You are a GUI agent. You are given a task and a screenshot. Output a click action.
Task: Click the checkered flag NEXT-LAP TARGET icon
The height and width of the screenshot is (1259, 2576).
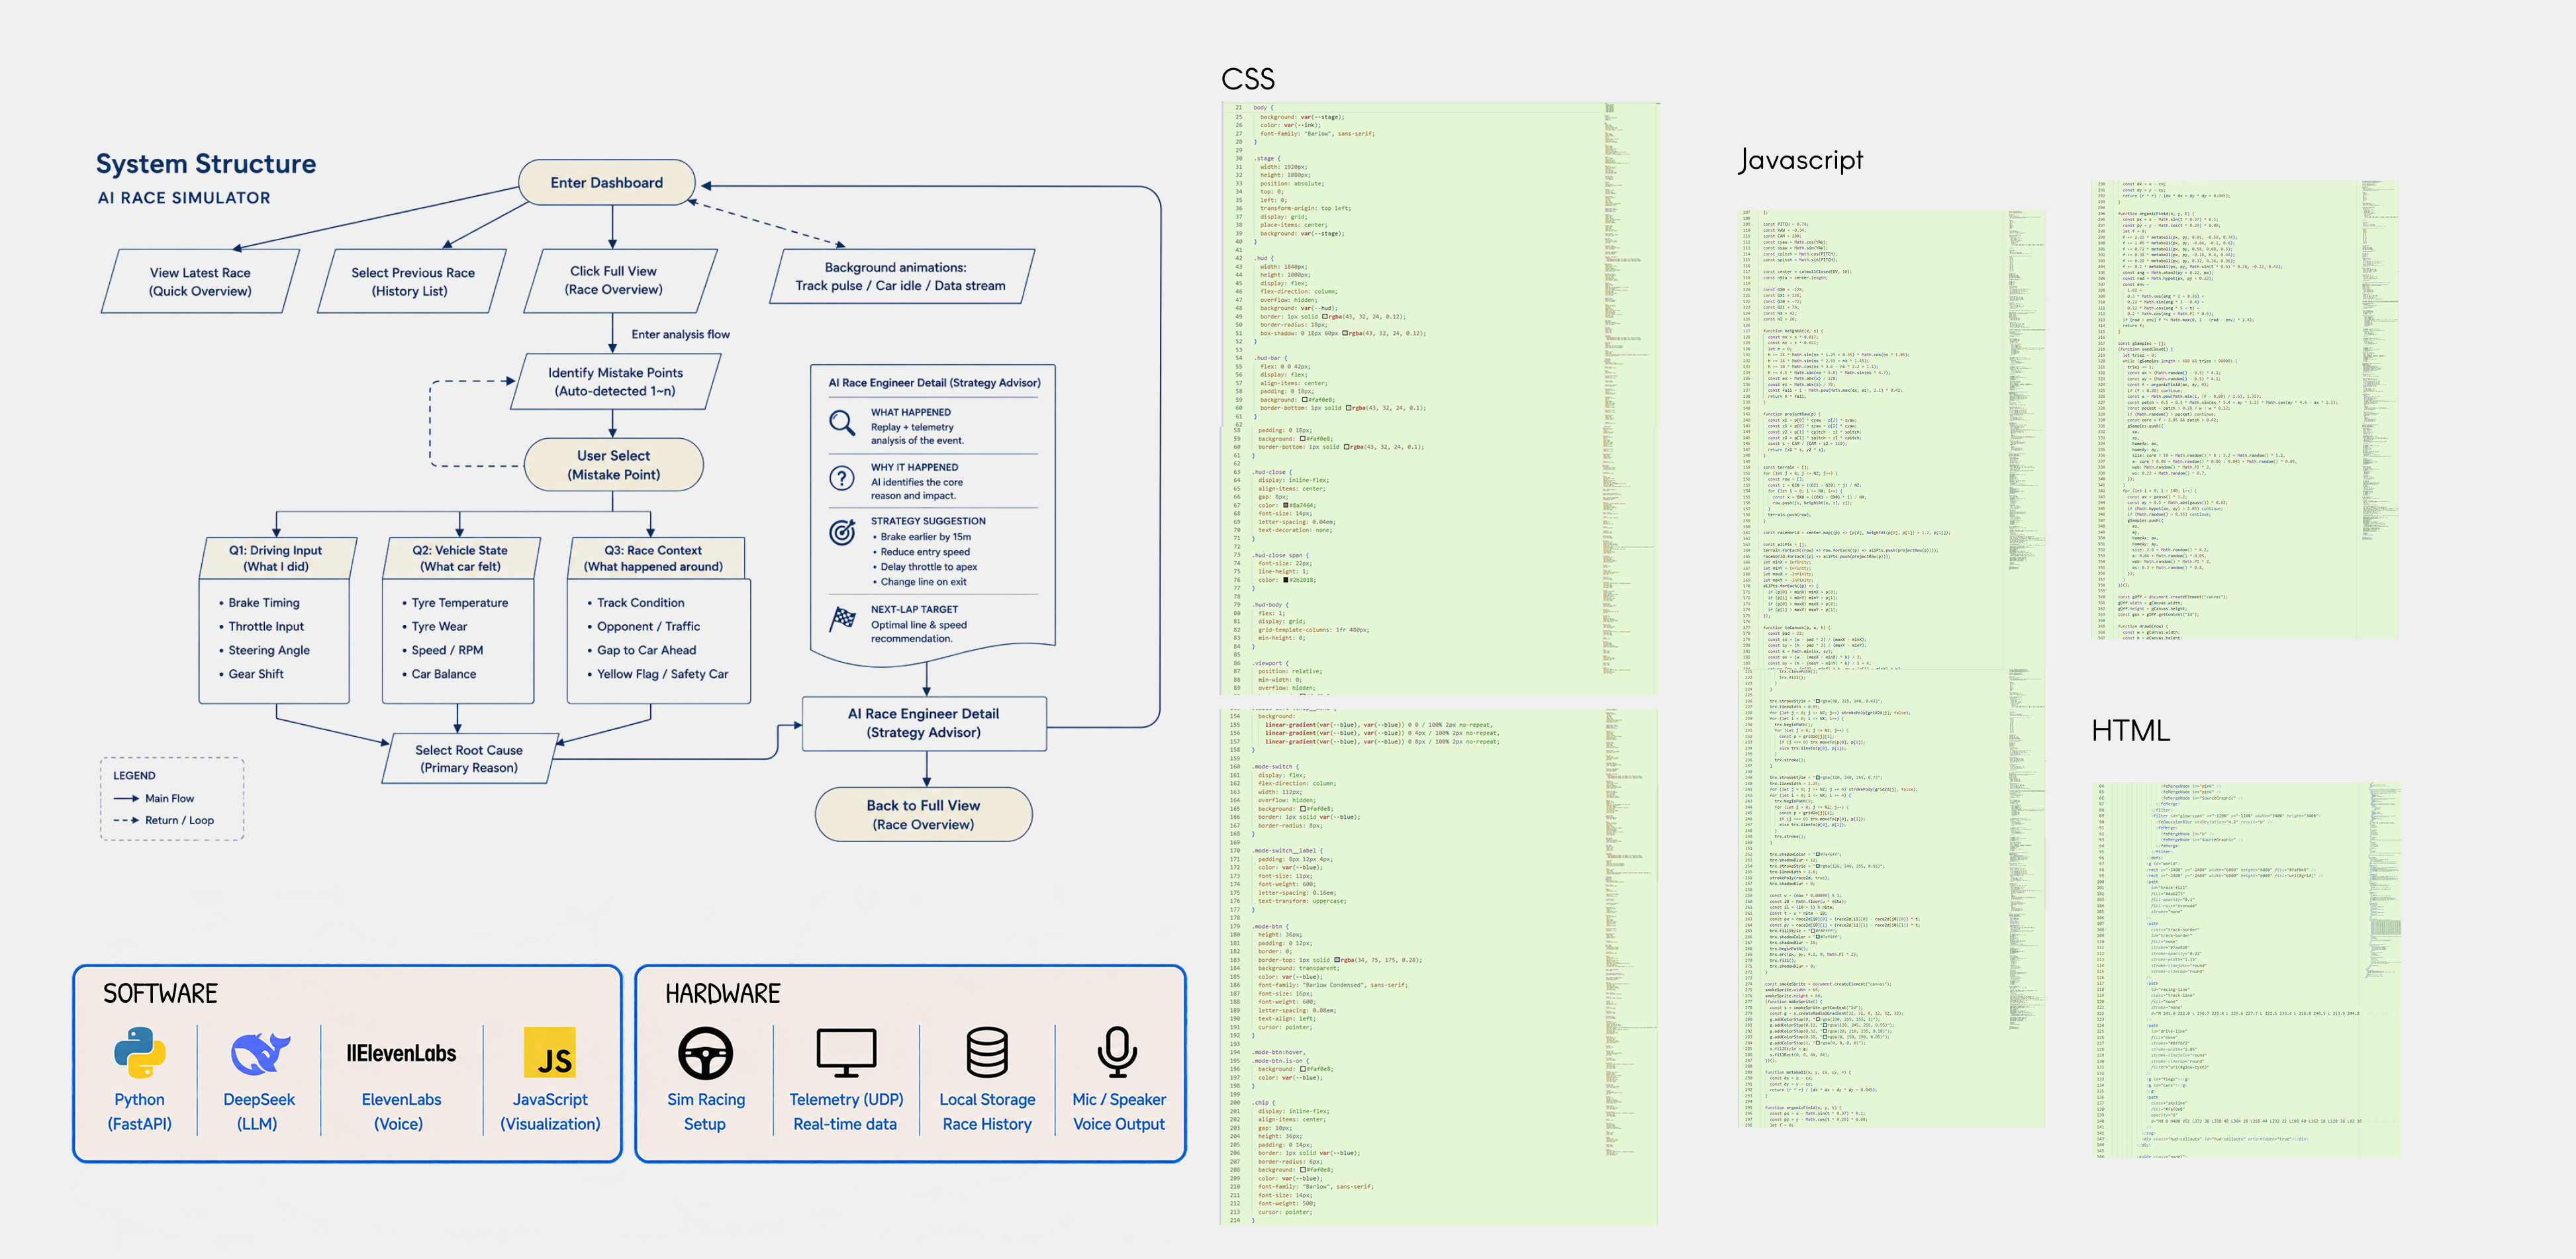point(842,619)
